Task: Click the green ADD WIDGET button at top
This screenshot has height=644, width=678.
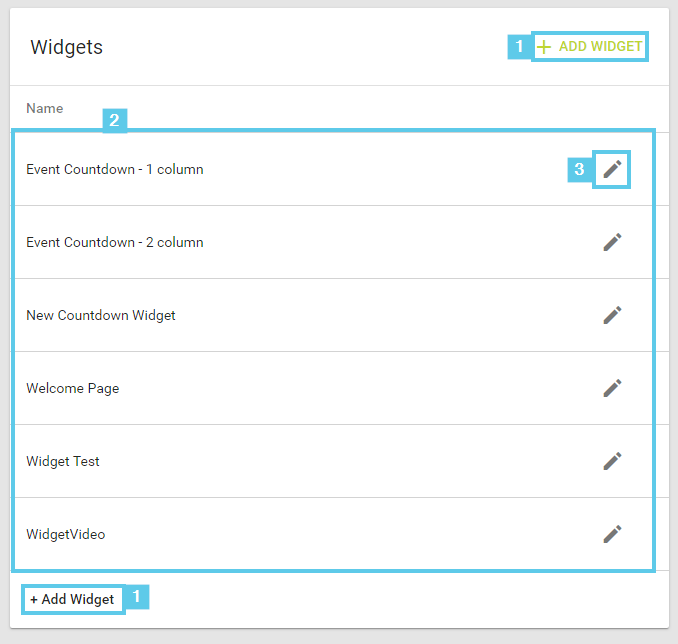Action: click(x=589, y=46)
